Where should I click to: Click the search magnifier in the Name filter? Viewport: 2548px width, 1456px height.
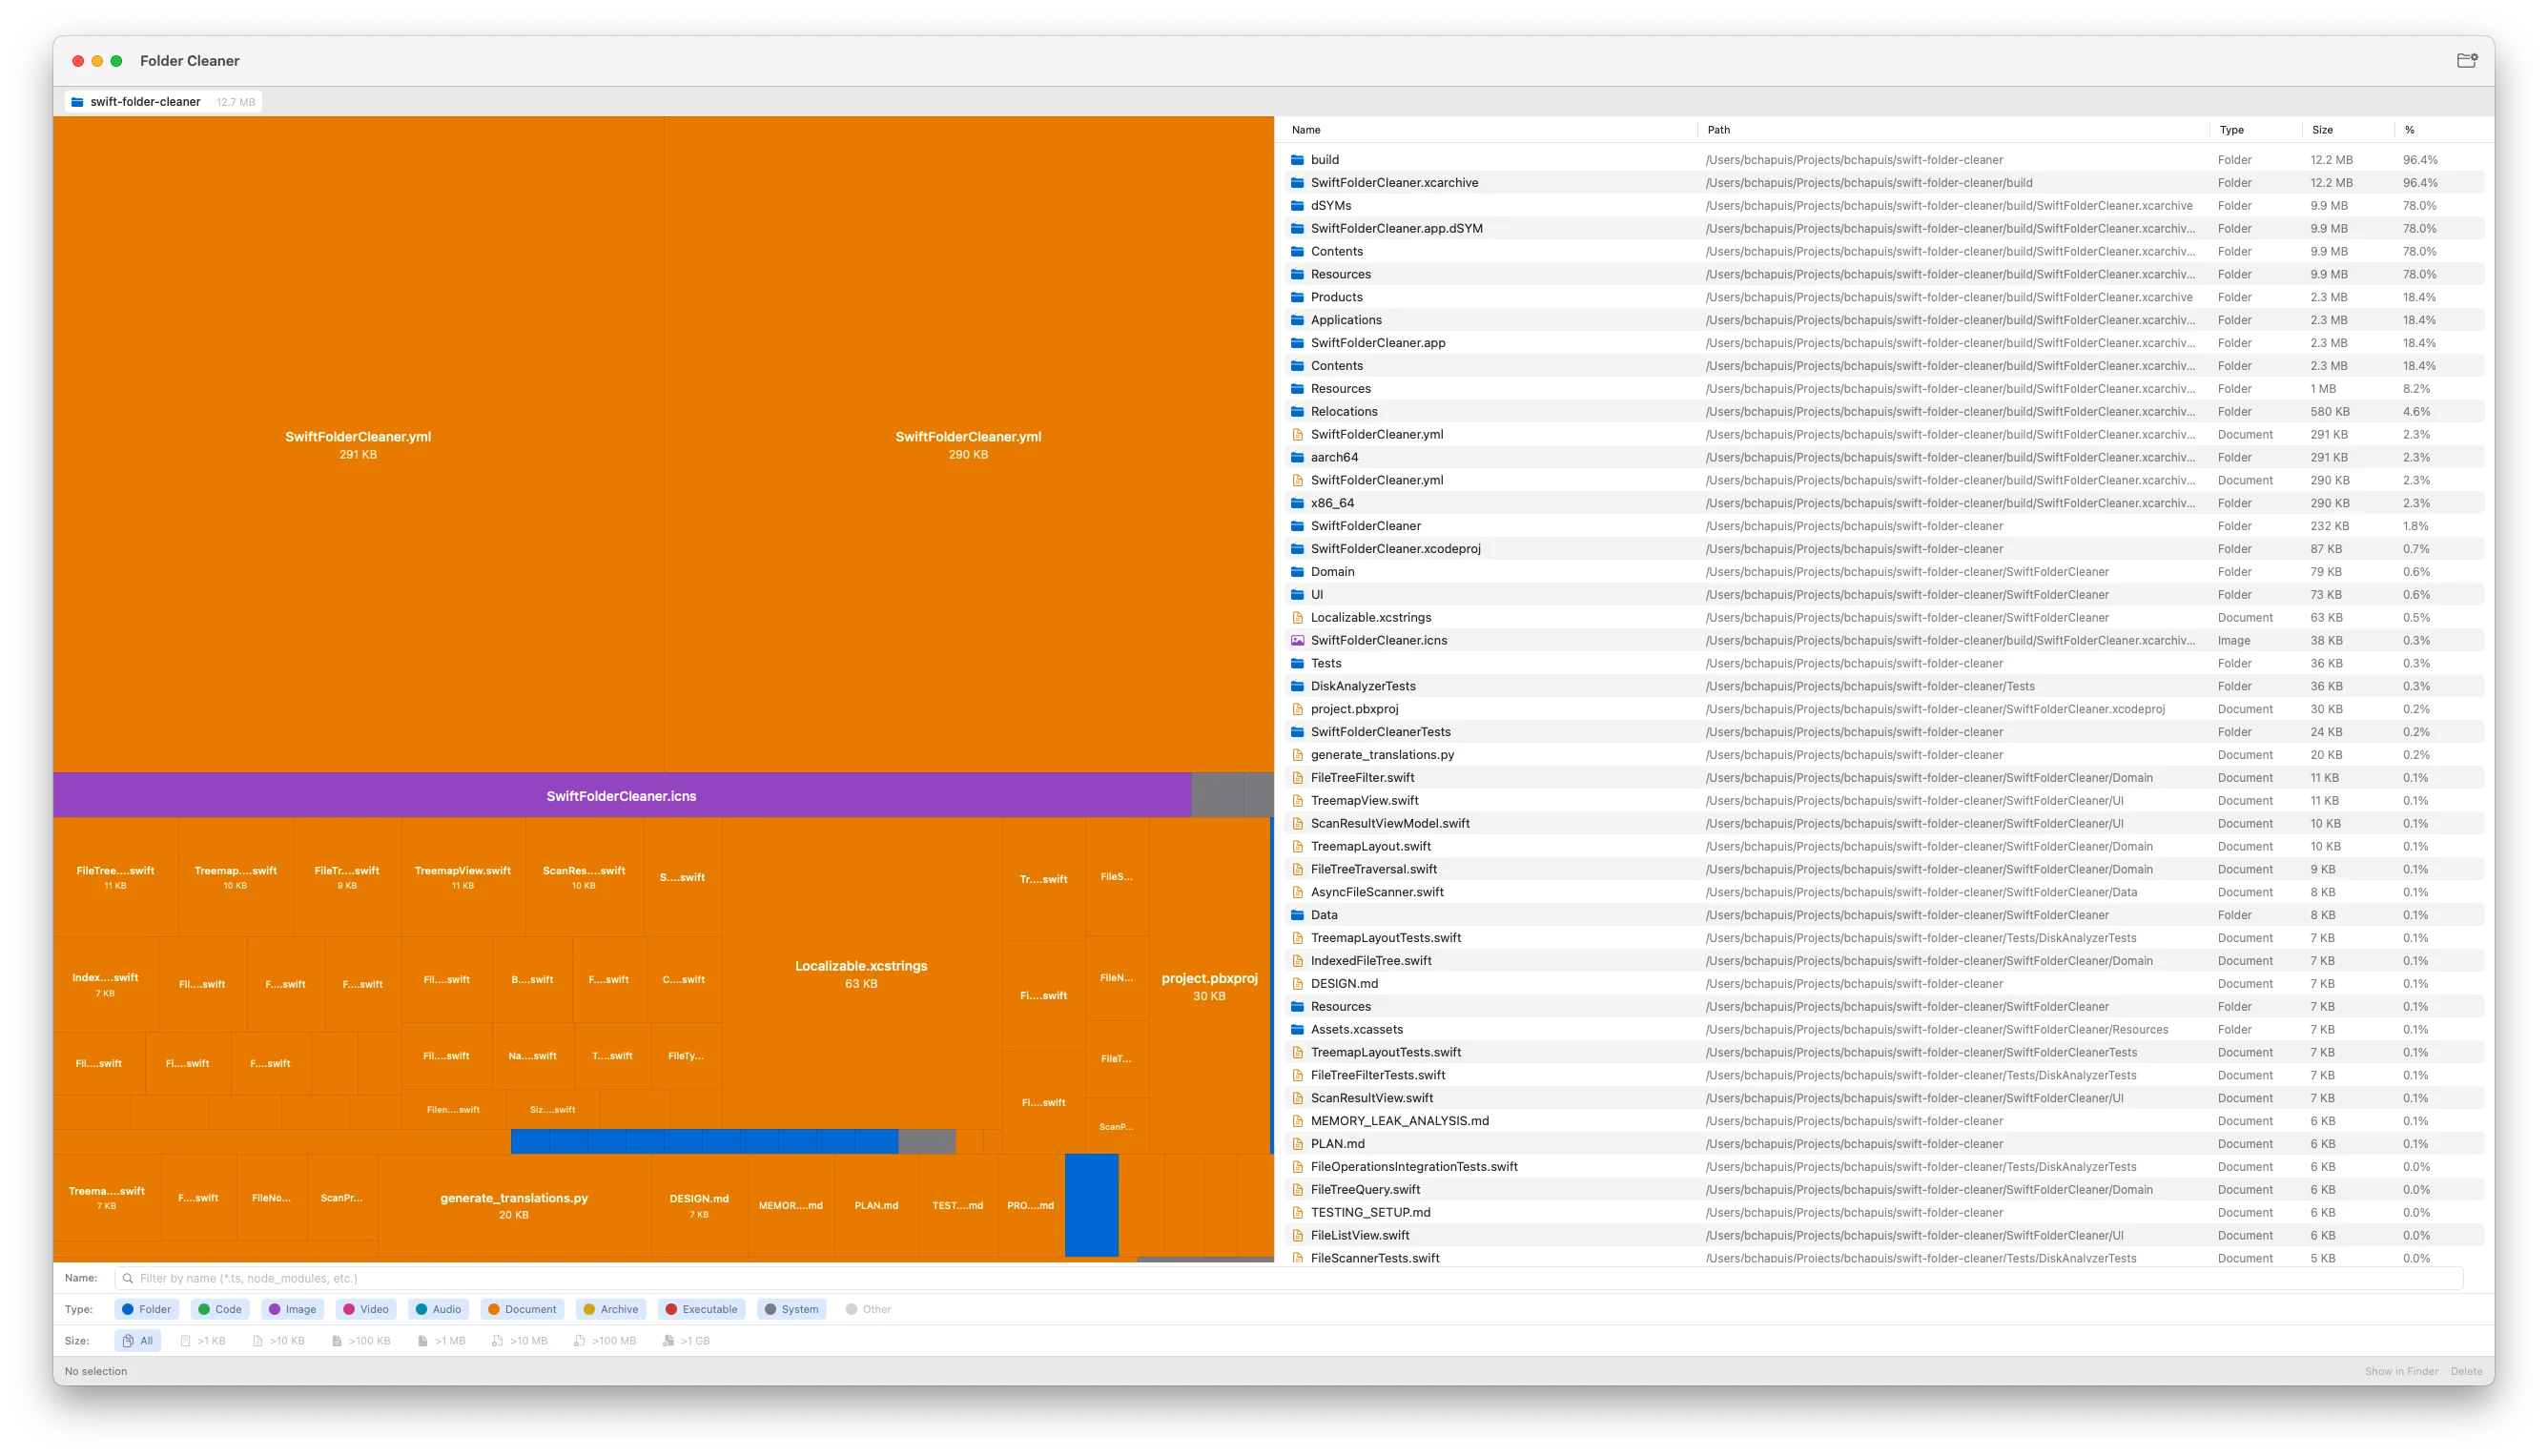[x=128, y=1278]
